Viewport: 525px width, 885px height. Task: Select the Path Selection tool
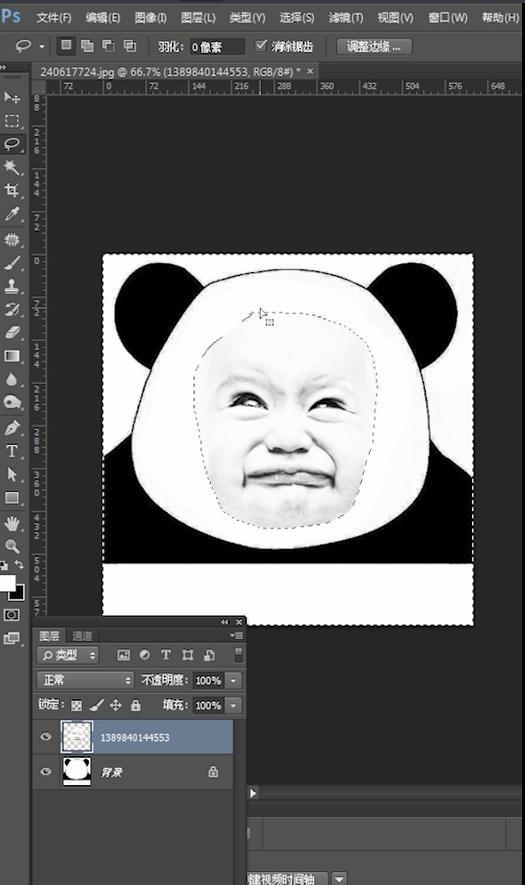(x=12, y=474)
